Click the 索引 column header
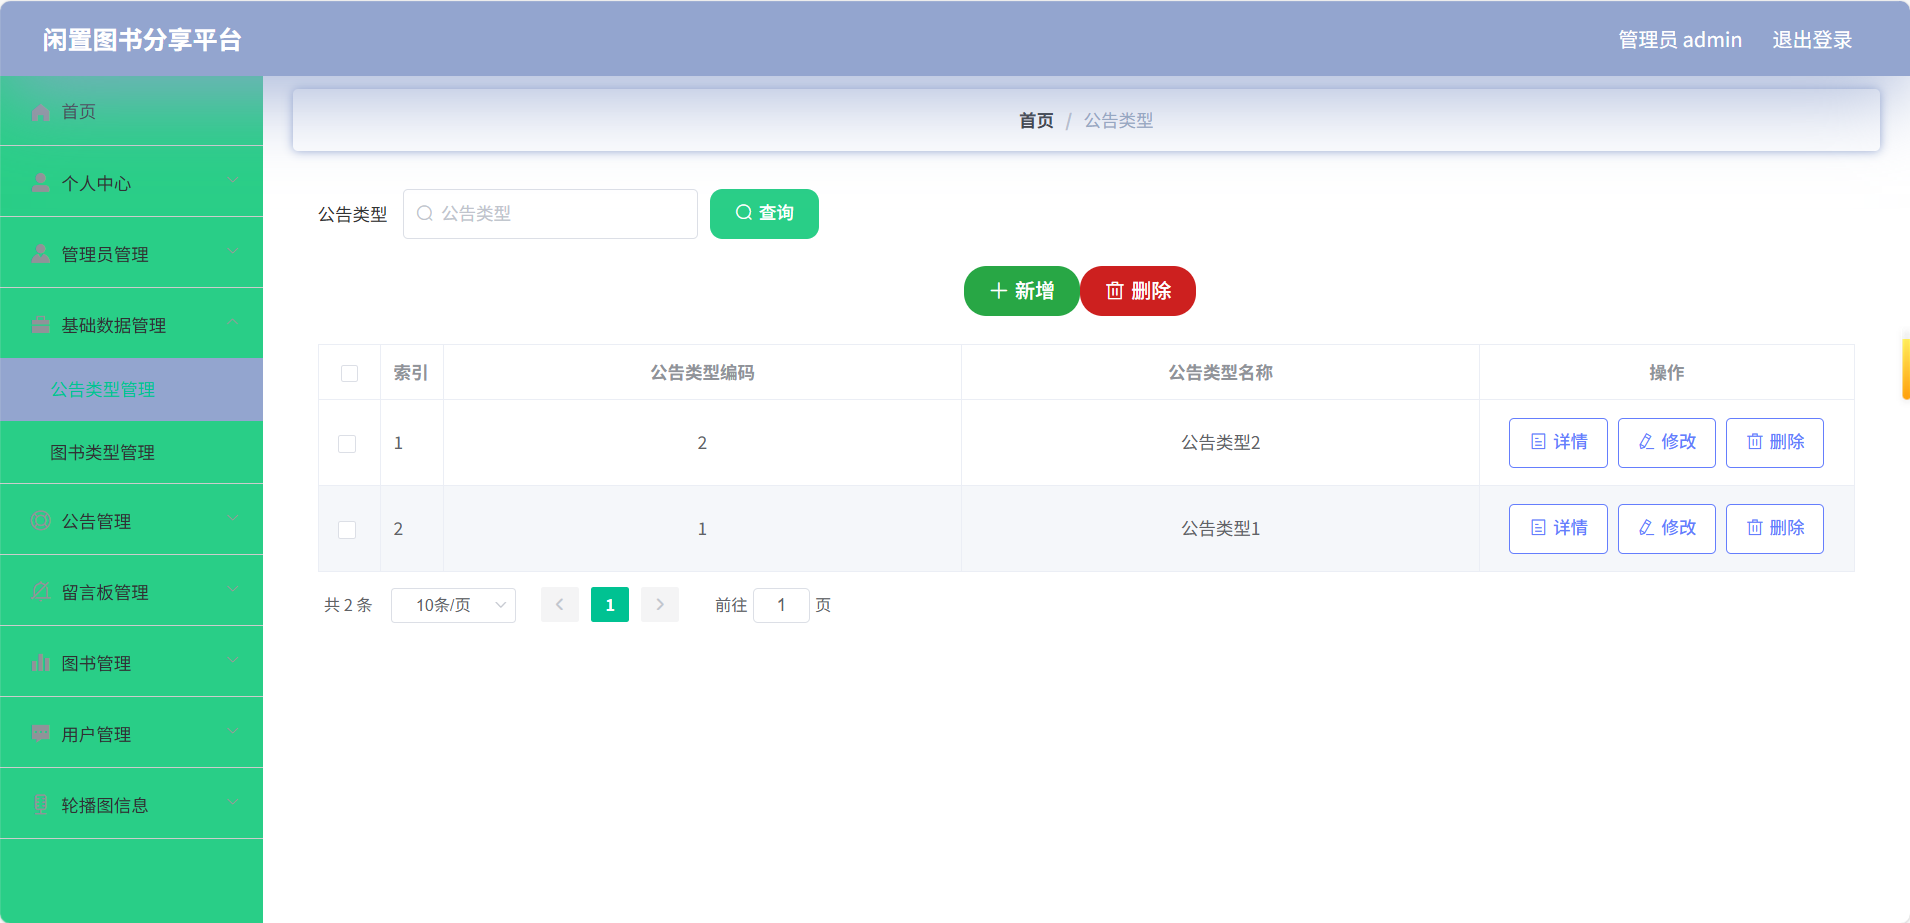 point(411,373)
